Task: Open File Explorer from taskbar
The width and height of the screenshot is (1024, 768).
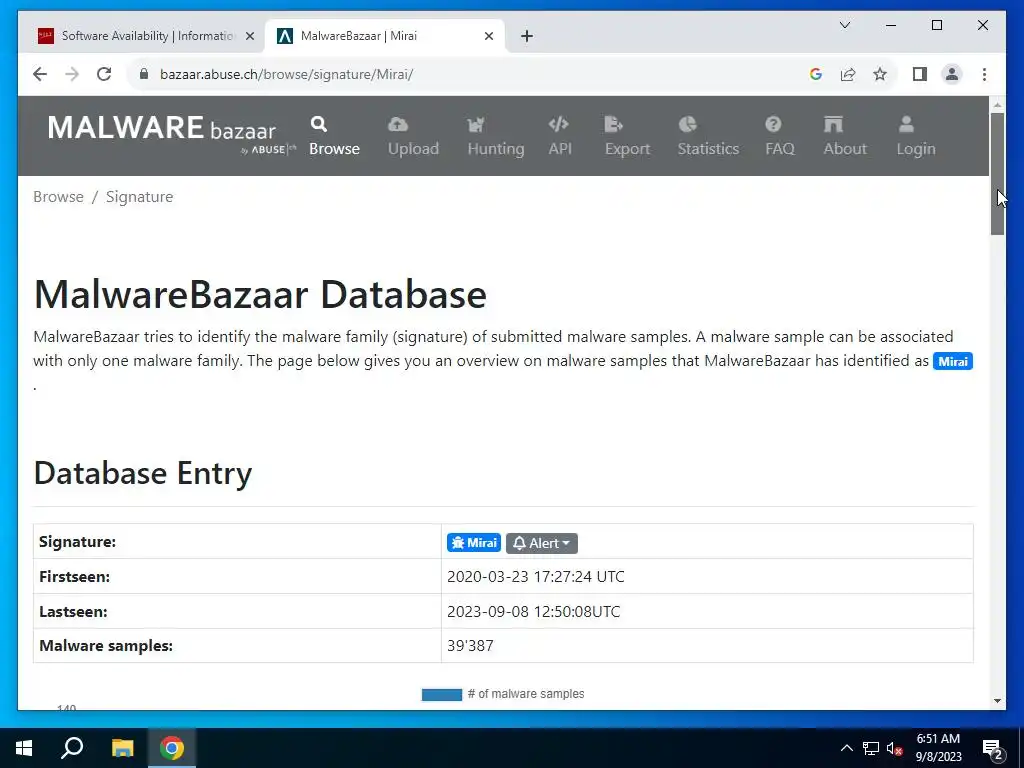Action: pyautogui.click(x=122, y=748)
